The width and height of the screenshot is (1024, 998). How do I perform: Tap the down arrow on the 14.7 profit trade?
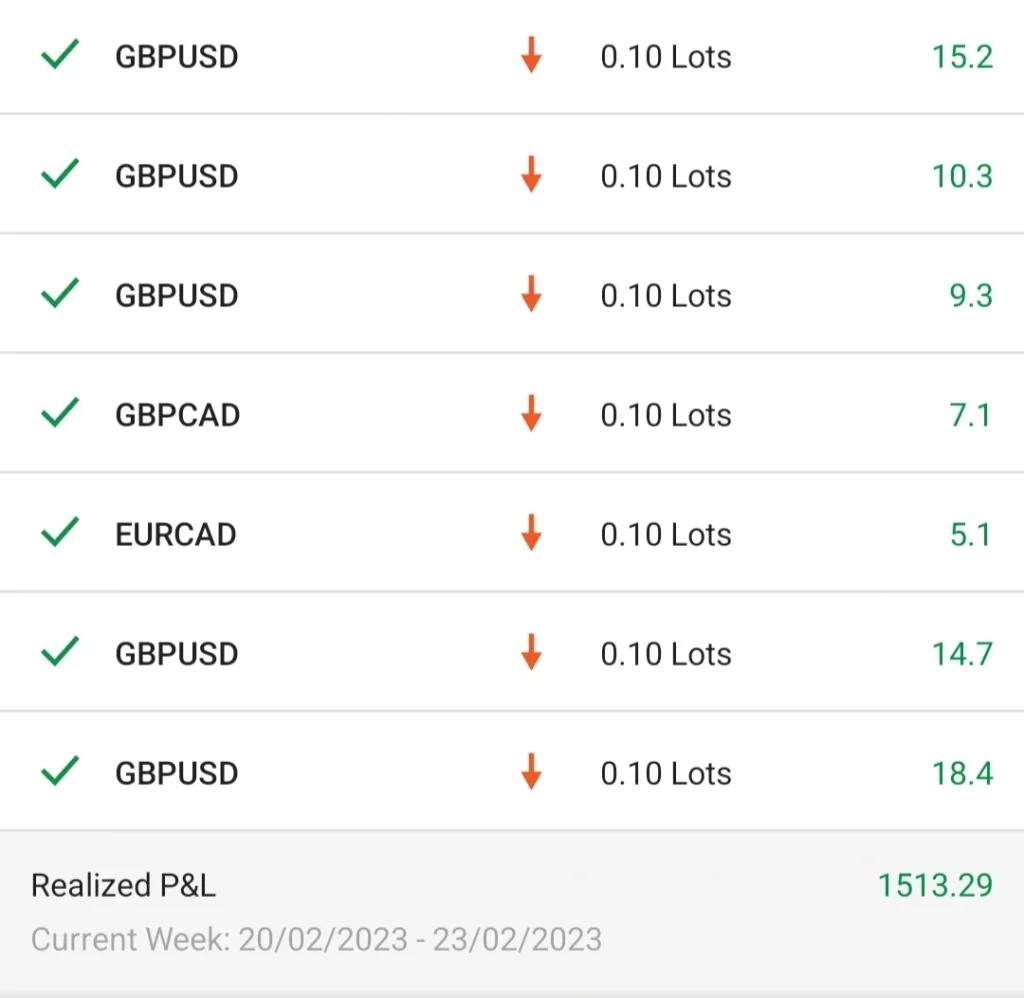coord(532,652)
